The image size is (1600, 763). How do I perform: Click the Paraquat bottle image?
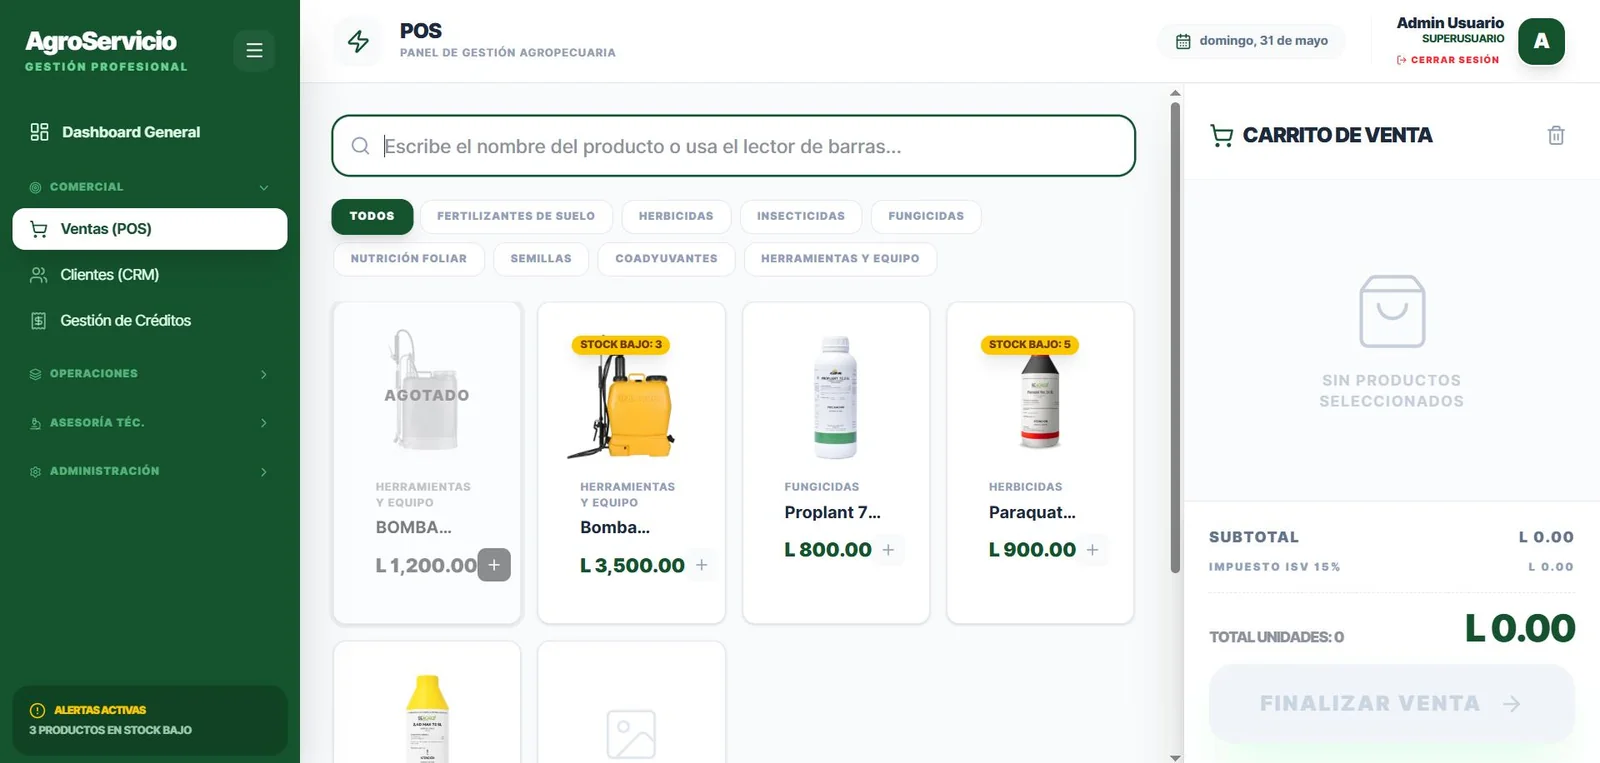click(x=1040, y=400)
